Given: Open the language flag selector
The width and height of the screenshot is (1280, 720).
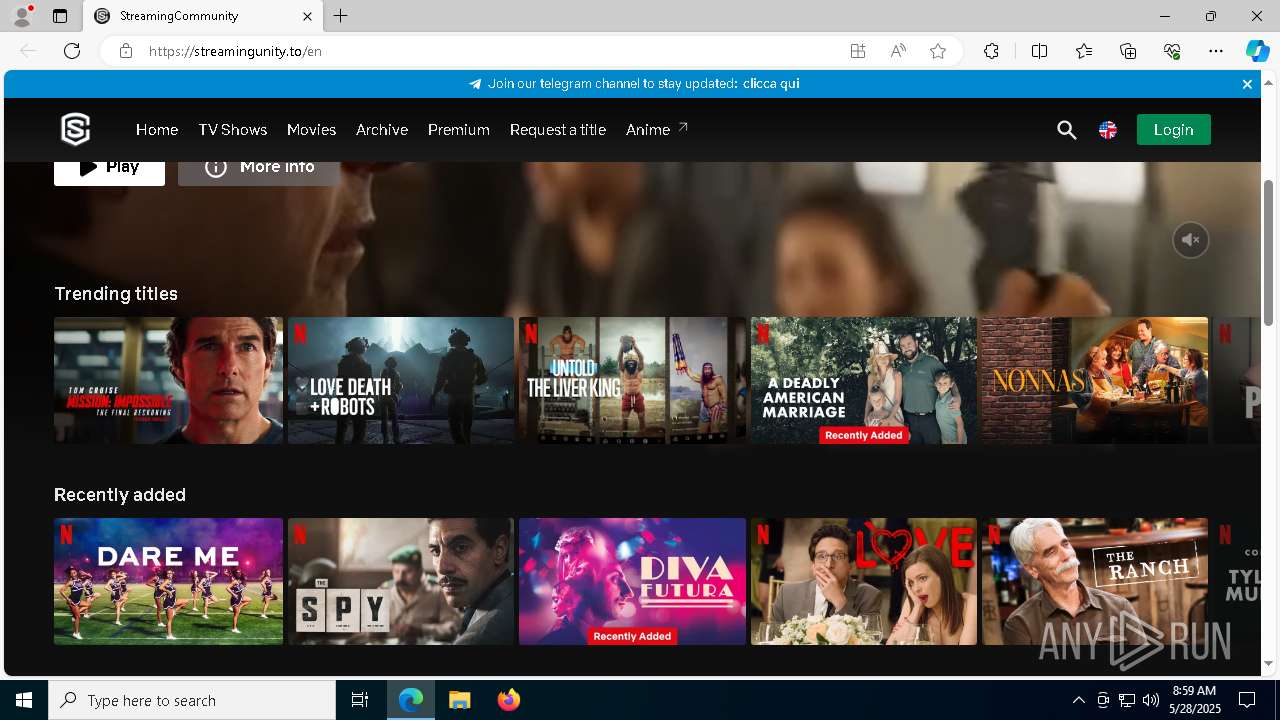Looking at the screenshot, I should click(1108, 130).
